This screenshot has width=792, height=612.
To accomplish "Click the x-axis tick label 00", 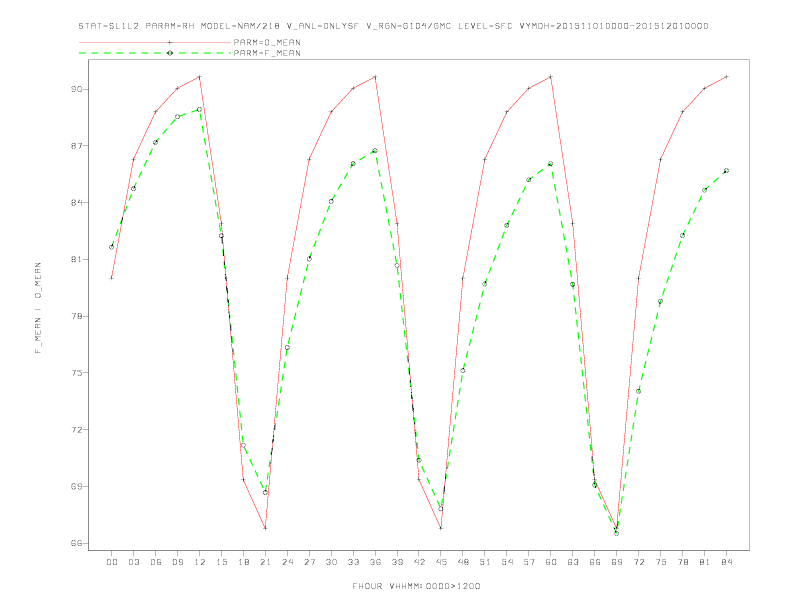I will click(112, 562).
